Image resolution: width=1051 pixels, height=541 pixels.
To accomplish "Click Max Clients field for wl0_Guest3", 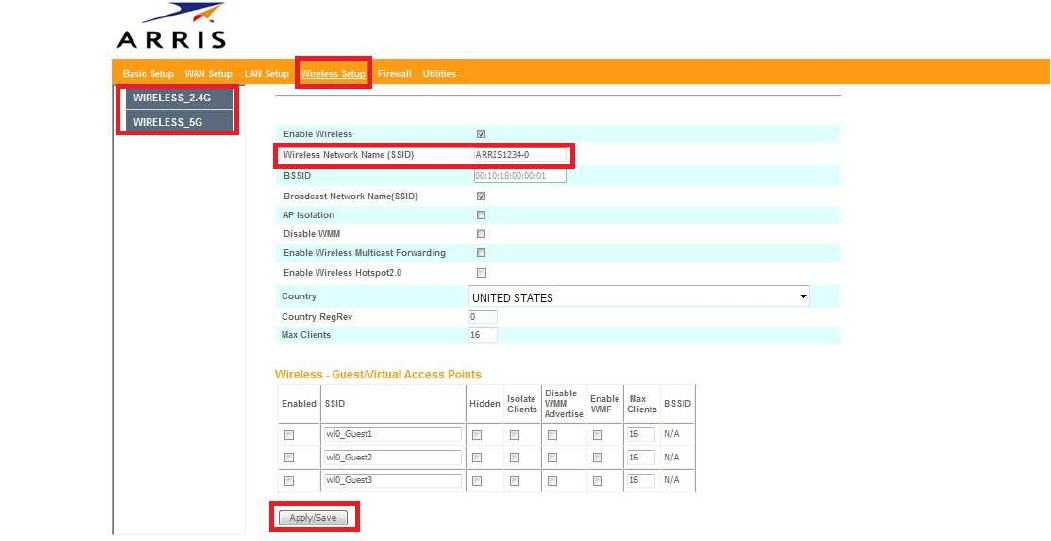I will 641,481.
